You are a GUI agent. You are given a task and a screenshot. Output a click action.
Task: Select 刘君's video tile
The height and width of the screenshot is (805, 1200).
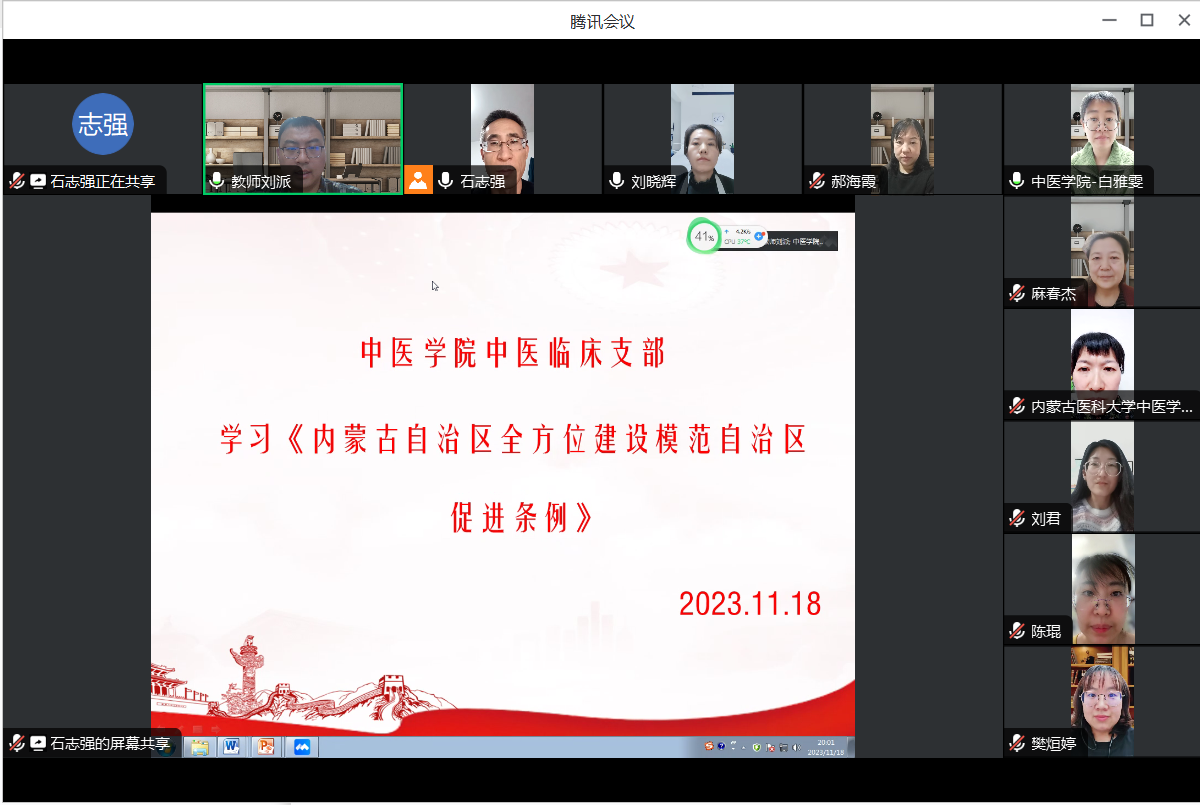coord(1101,477)
